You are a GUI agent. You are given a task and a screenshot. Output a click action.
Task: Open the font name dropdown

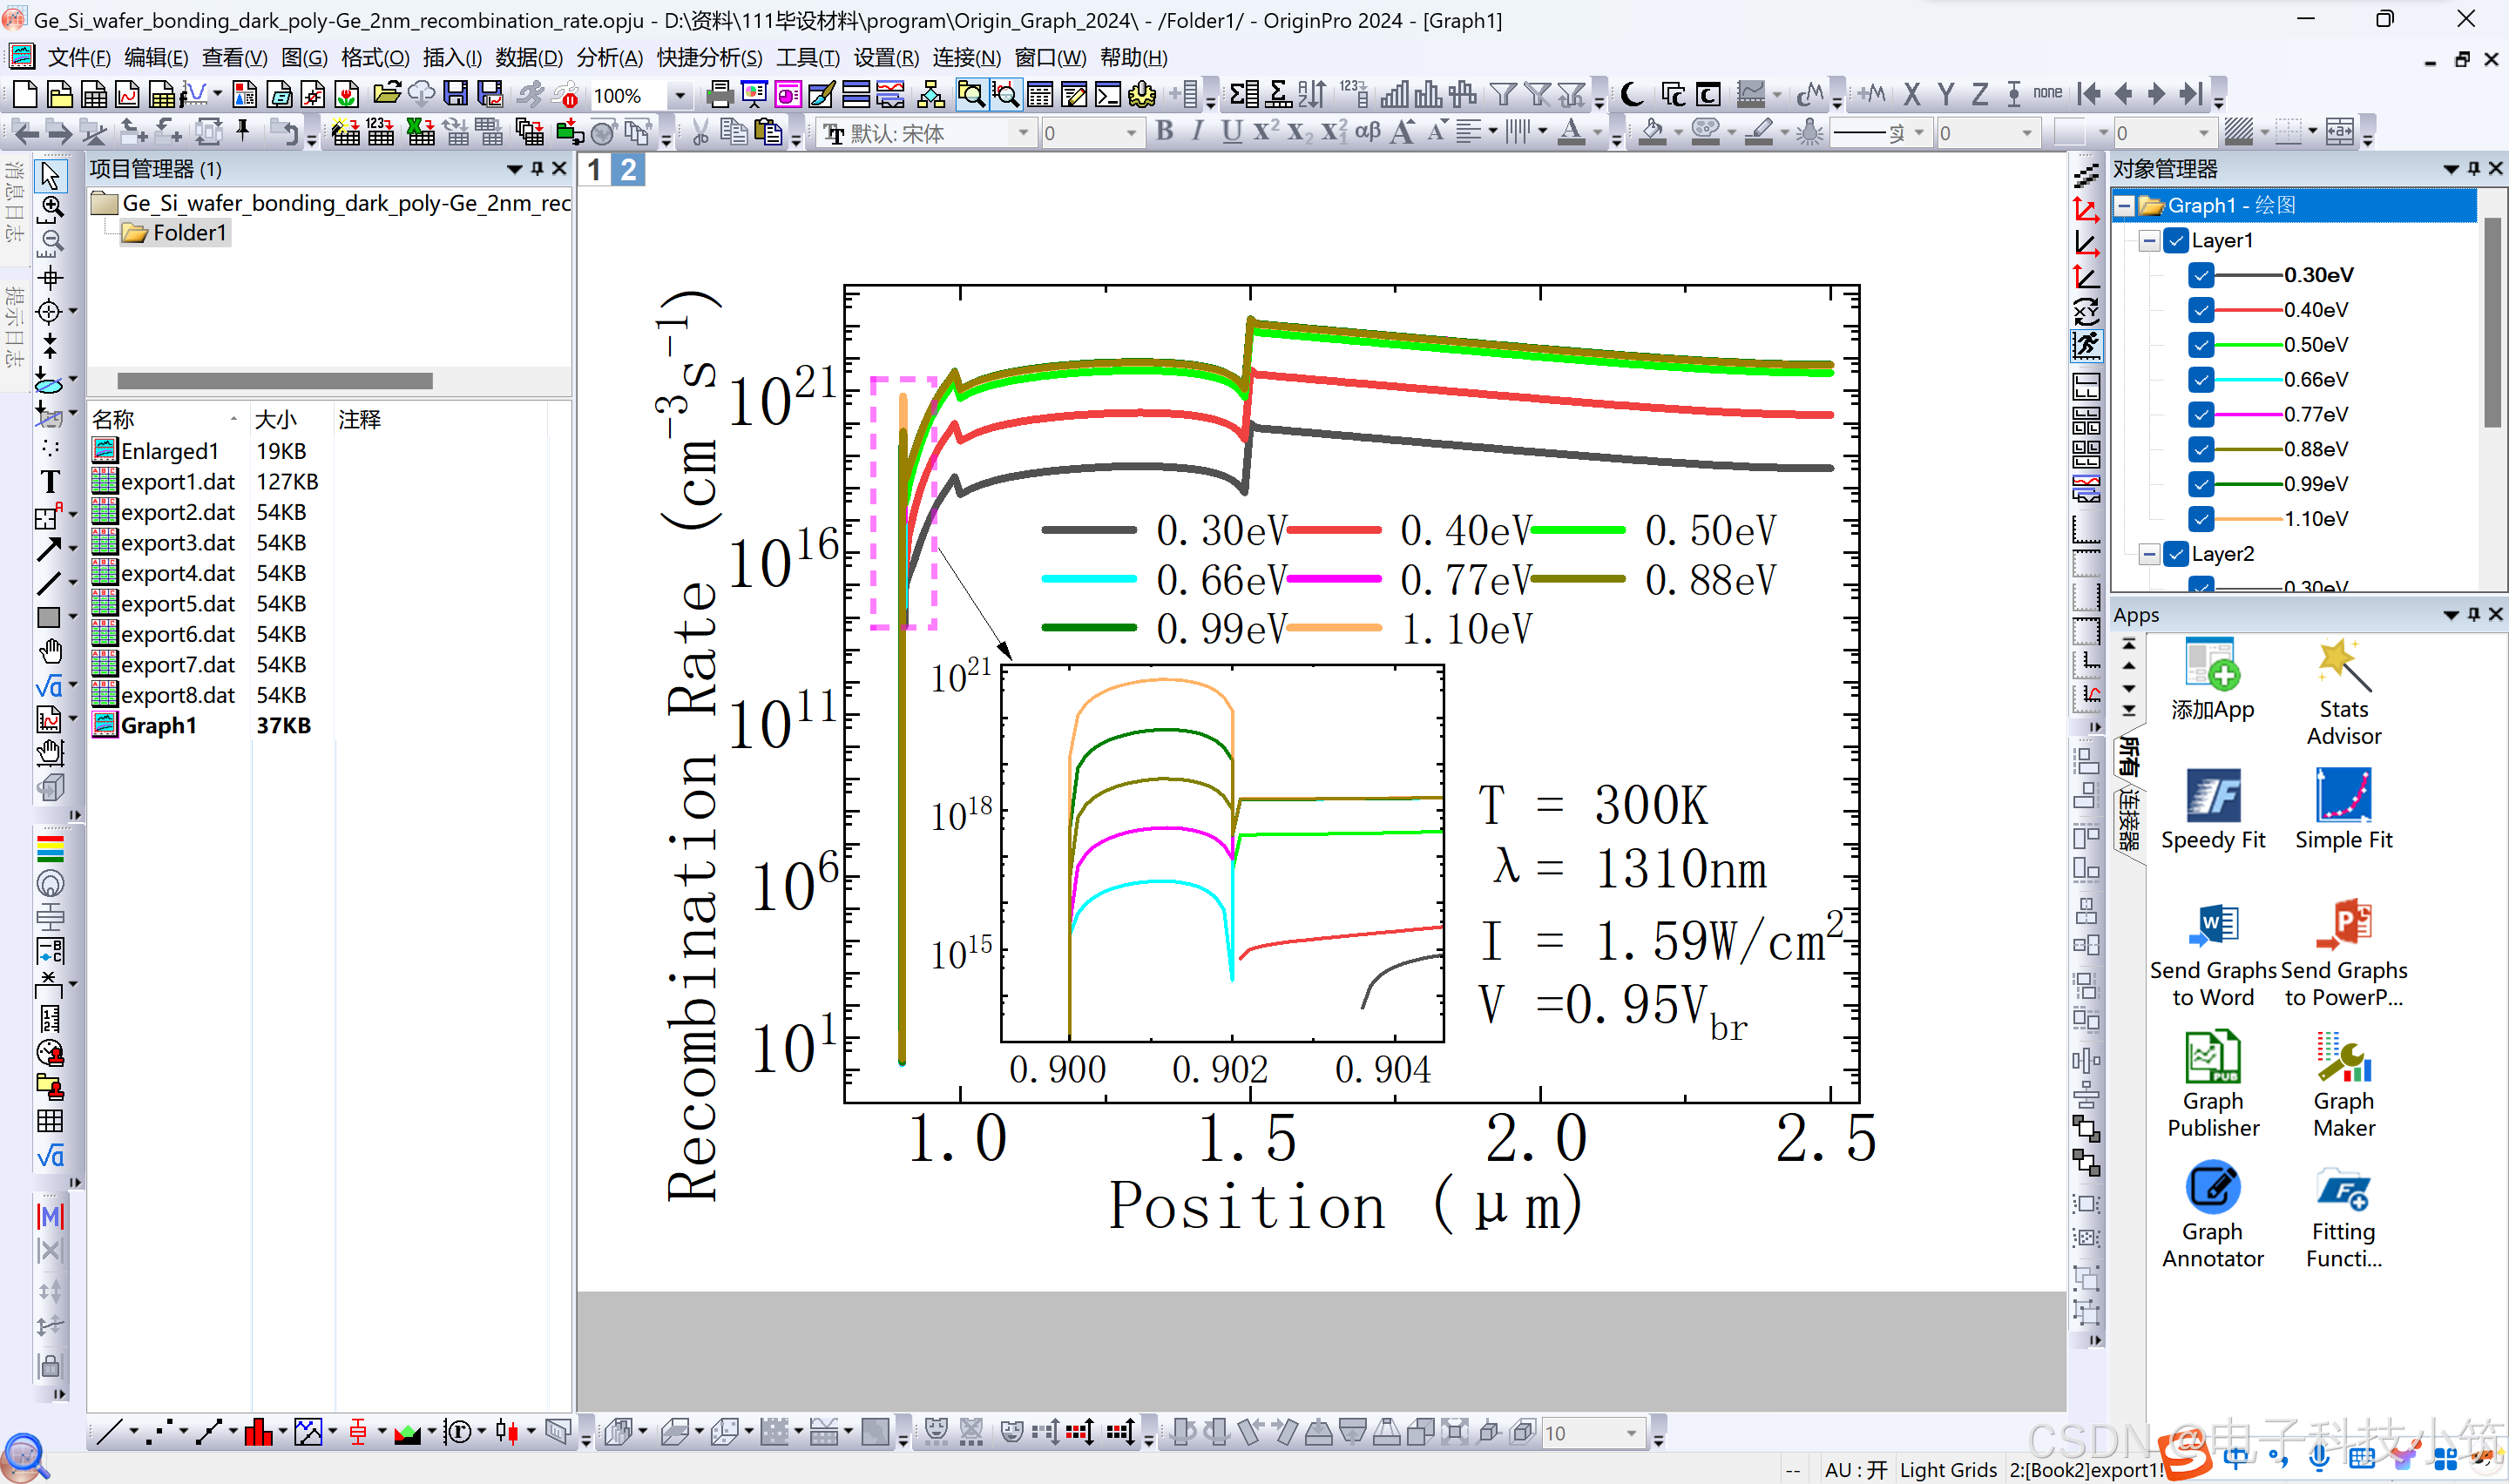pos(1022,133)
